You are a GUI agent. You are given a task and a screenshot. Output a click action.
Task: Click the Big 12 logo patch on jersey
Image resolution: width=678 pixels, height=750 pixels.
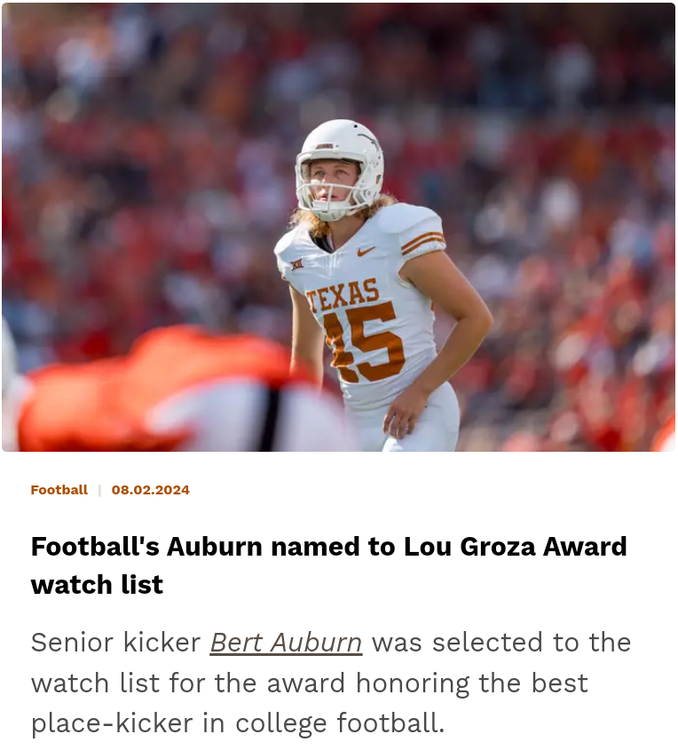point(297,266)
